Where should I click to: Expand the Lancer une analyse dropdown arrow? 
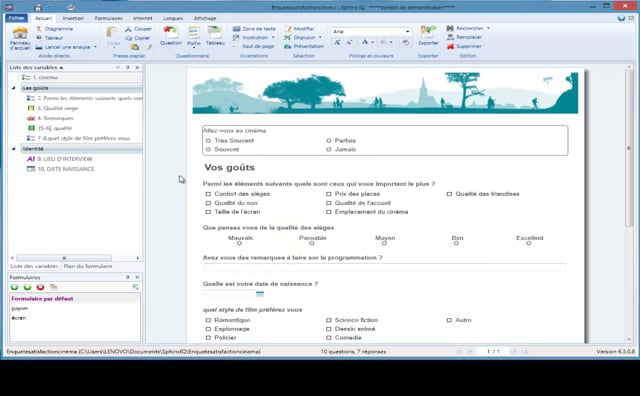coord(95,47)
